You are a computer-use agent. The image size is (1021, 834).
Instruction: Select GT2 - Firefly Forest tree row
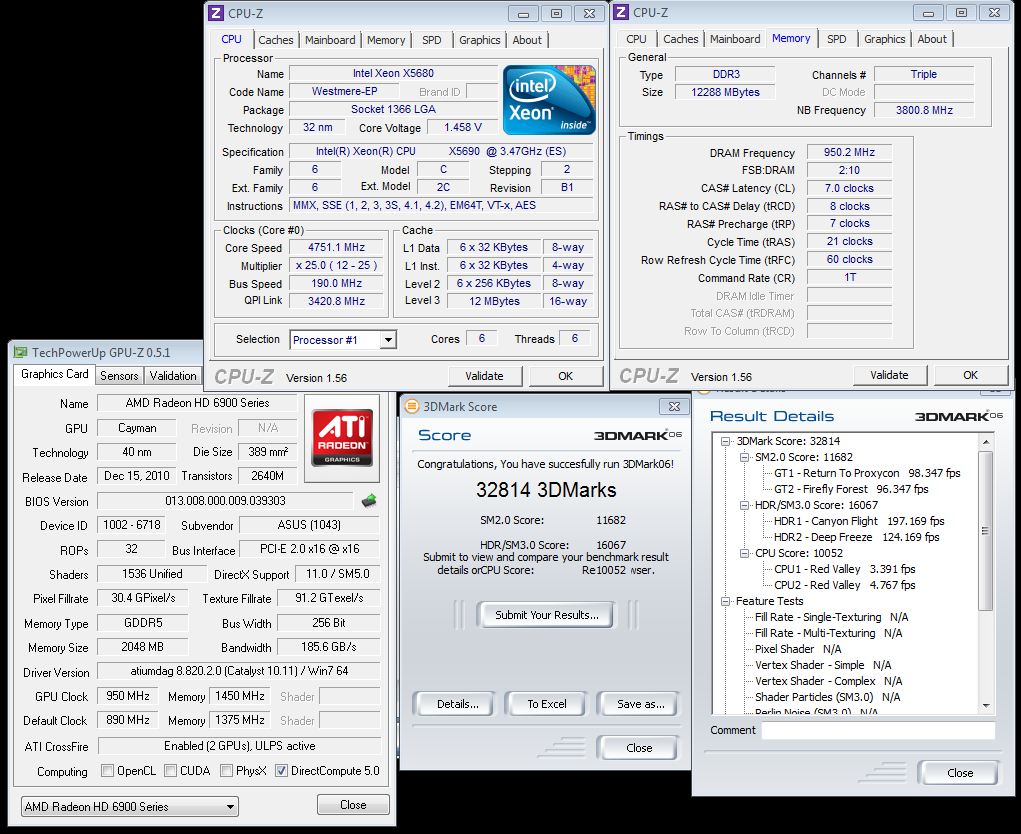pyautogui.click(x=851, y=489)
